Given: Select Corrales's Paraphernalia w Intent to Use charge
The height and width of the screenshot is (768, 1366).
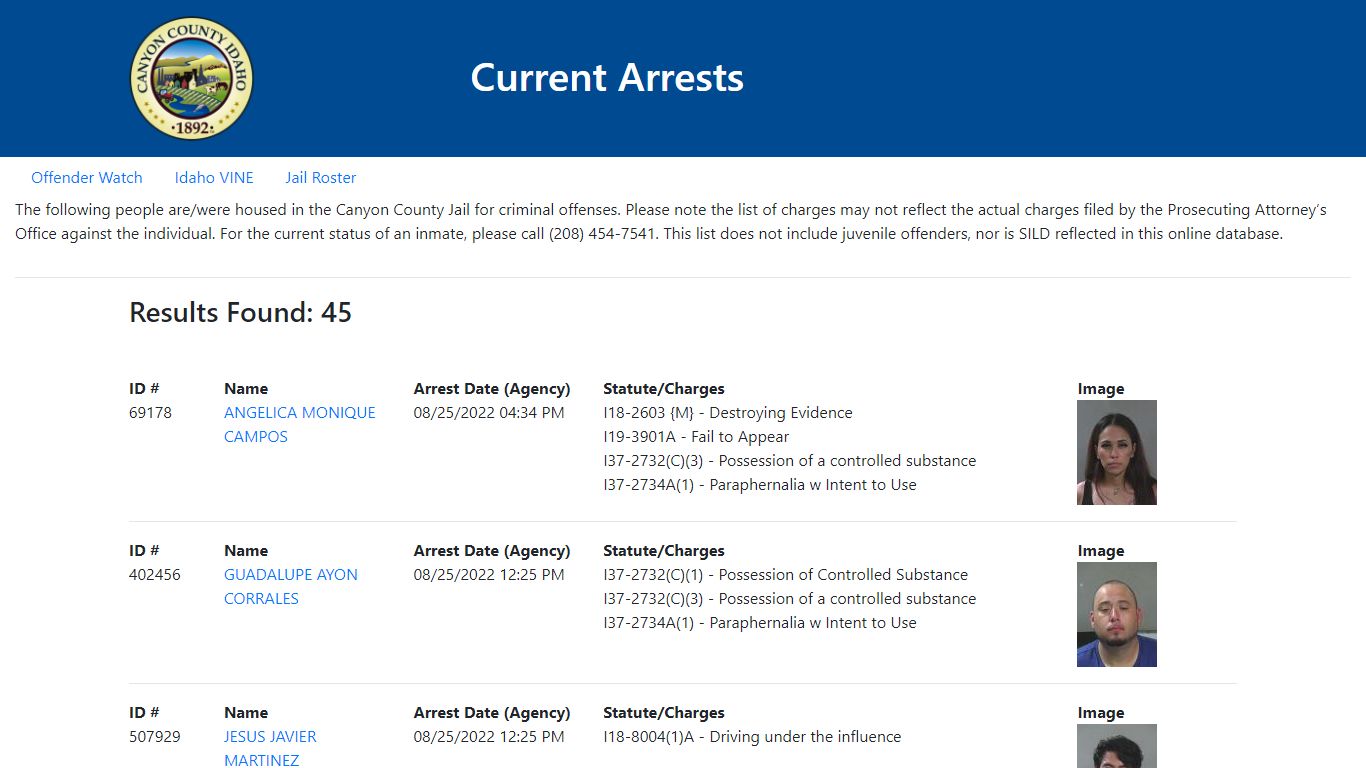Looking at the screenshot, I should 760,623.
